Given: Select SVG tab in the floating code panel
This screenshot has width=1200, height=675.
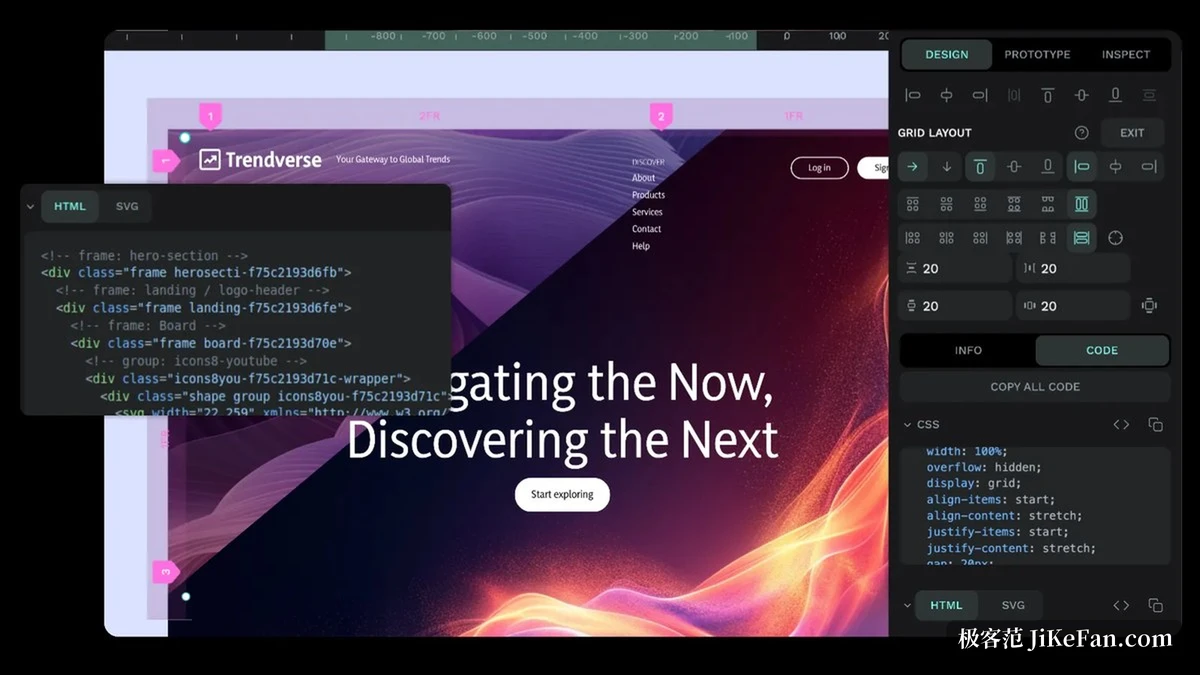Looking at the screenshot, I should [x=127, y=207].
